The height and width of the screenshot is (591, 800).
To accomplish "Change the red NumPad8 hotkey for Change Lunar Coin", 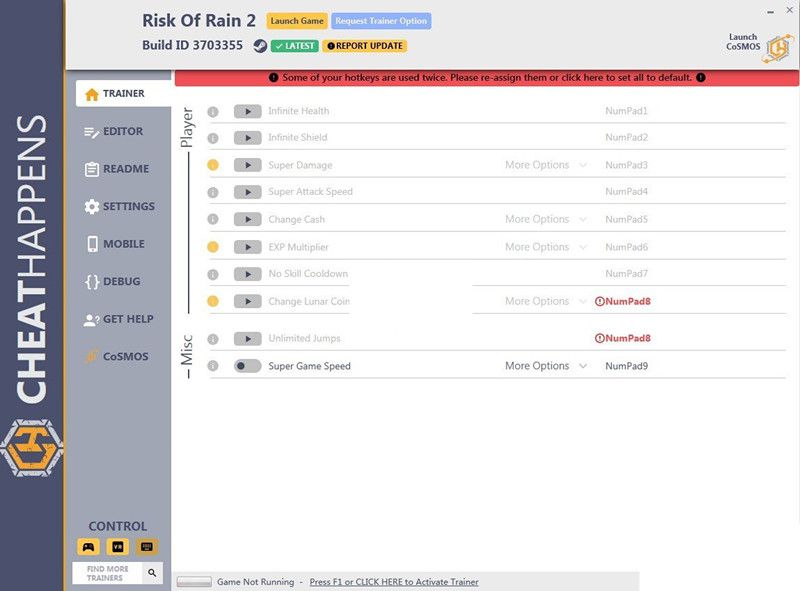I will (x=628, y=301).
